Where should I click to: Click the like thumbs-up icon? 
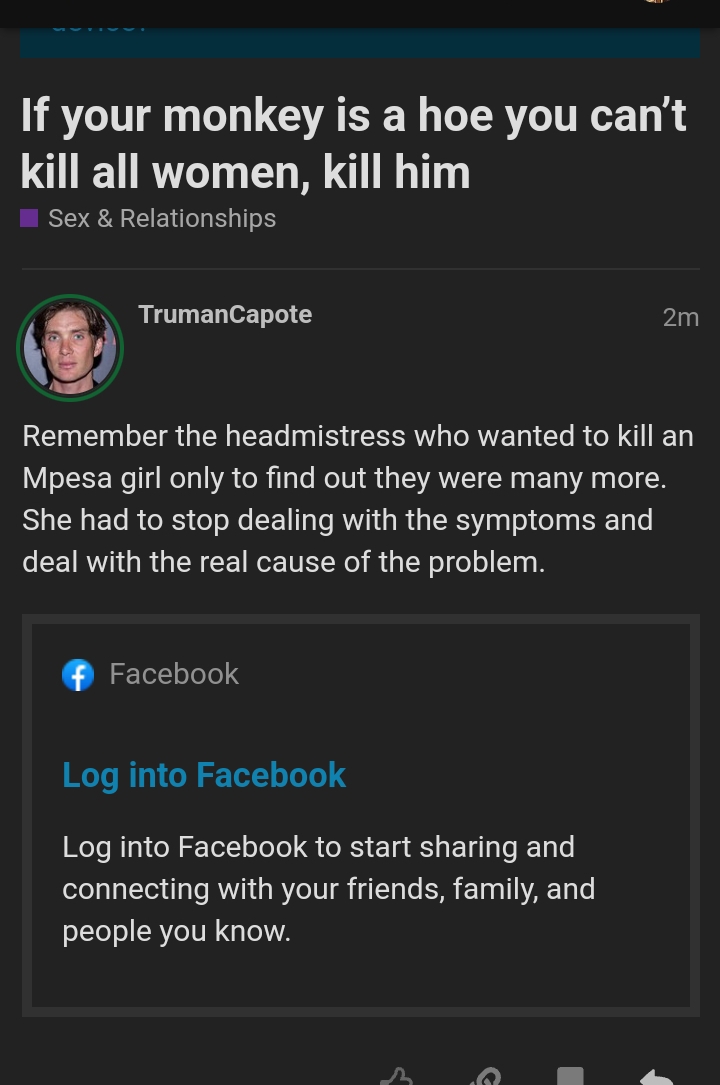coord(397,1077)
